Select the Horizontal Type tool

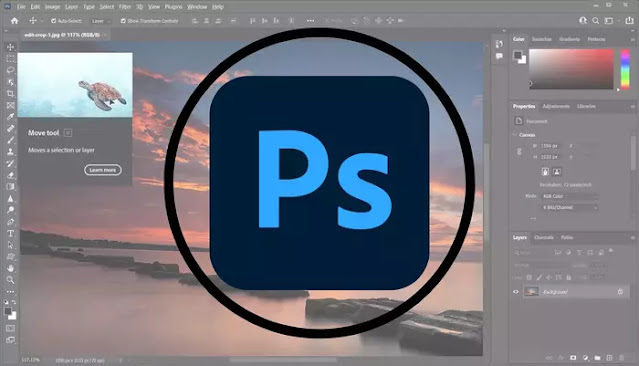11,234
